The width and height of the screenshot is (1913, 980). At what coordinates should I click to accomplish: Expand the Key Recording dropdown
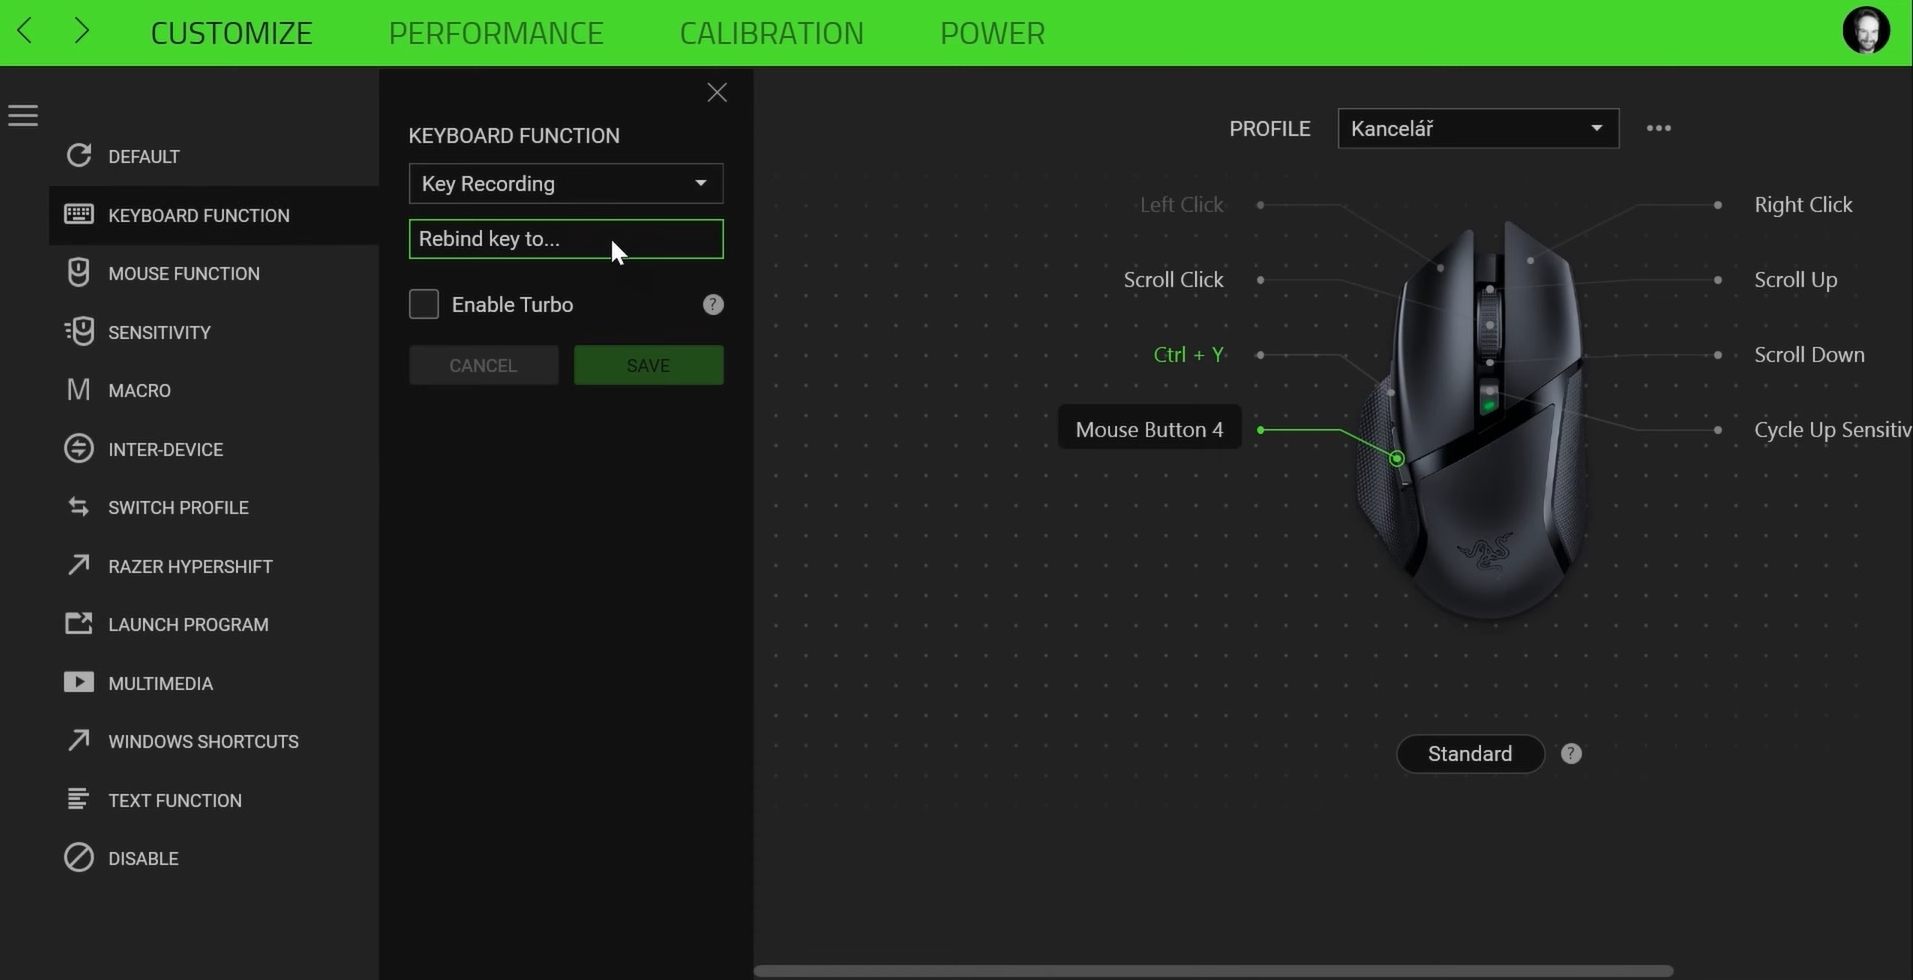tap(566, 183)
